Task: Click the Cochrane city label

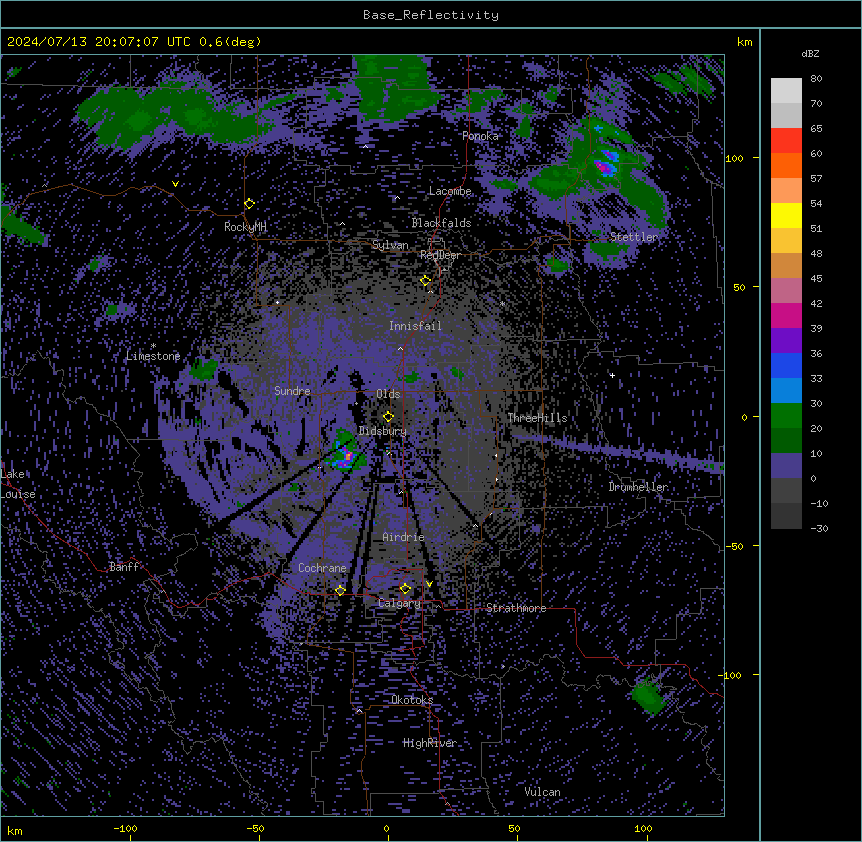Action: [x=322, y=568]
